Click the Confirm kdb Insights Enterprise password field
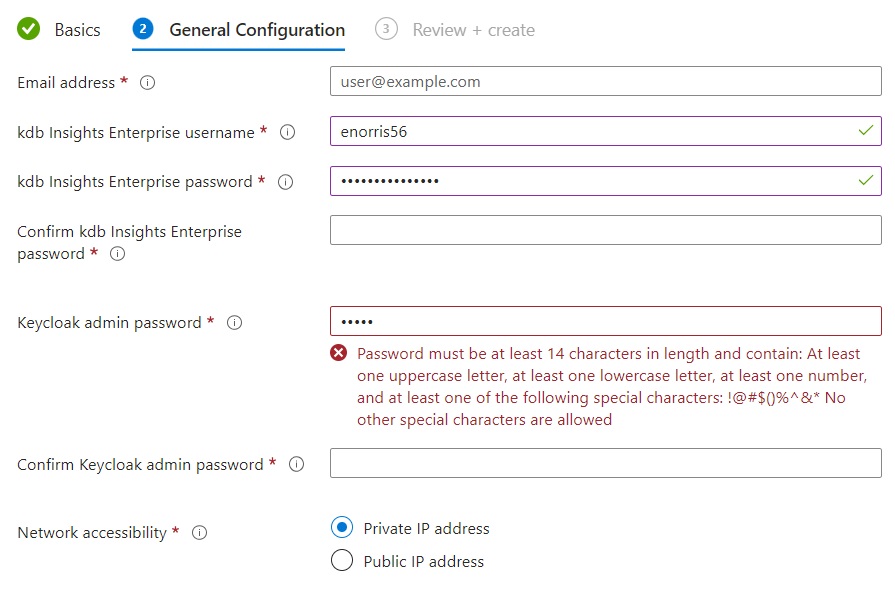Viewport: 895px width, 590px height. [x=606, y=230]
